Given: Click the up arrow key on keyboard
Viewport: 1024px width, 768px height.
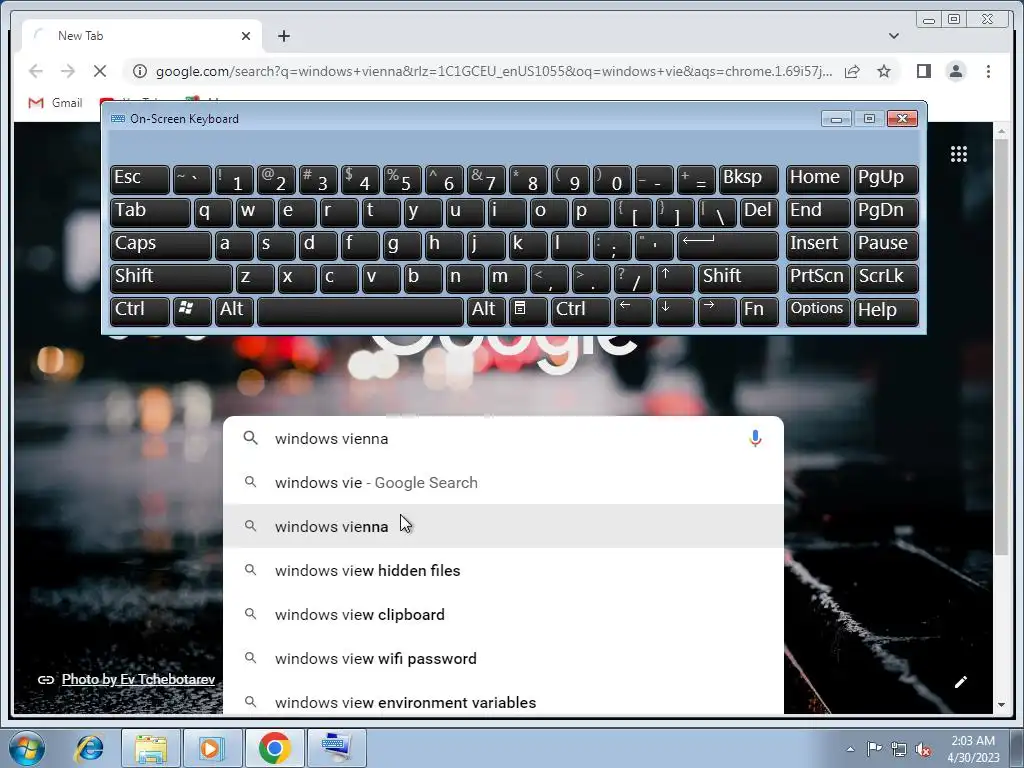Looking at the screenshot, I should 675,278.
